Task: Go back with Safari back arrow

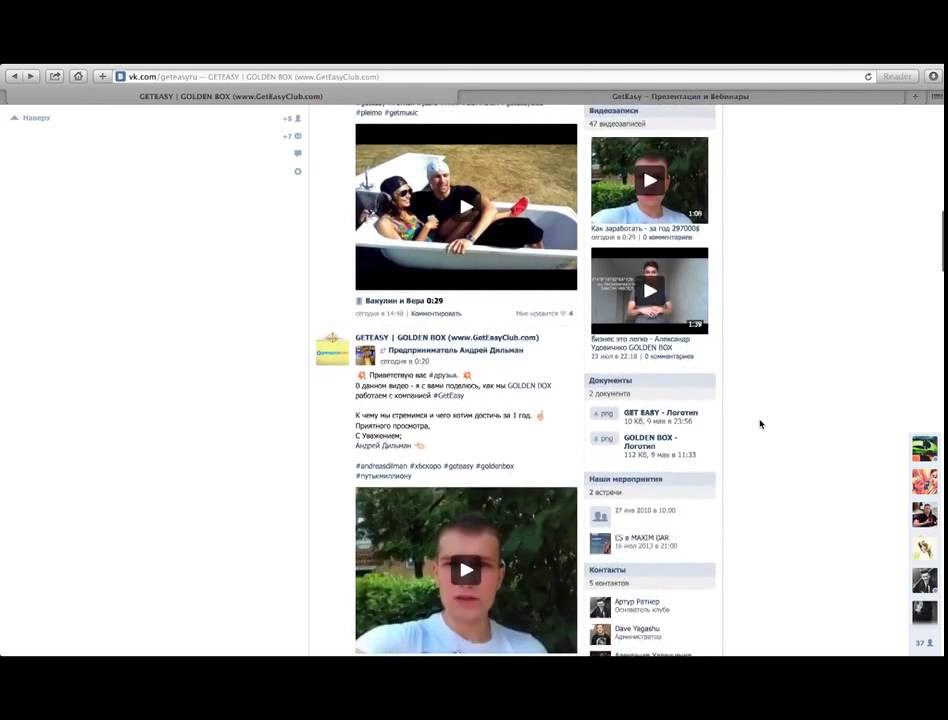Action: coord(15,76)
